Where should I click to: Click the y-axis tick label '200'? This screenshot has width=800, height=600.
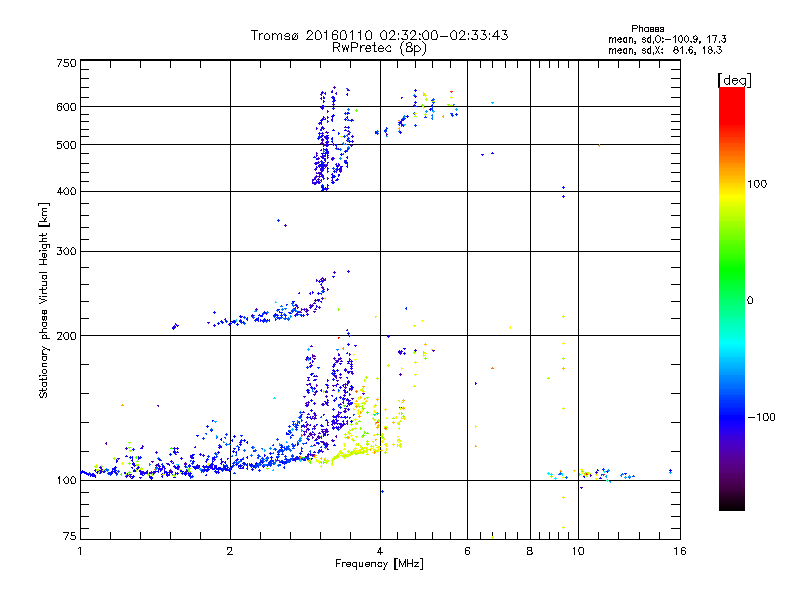(x=66, y=336)
